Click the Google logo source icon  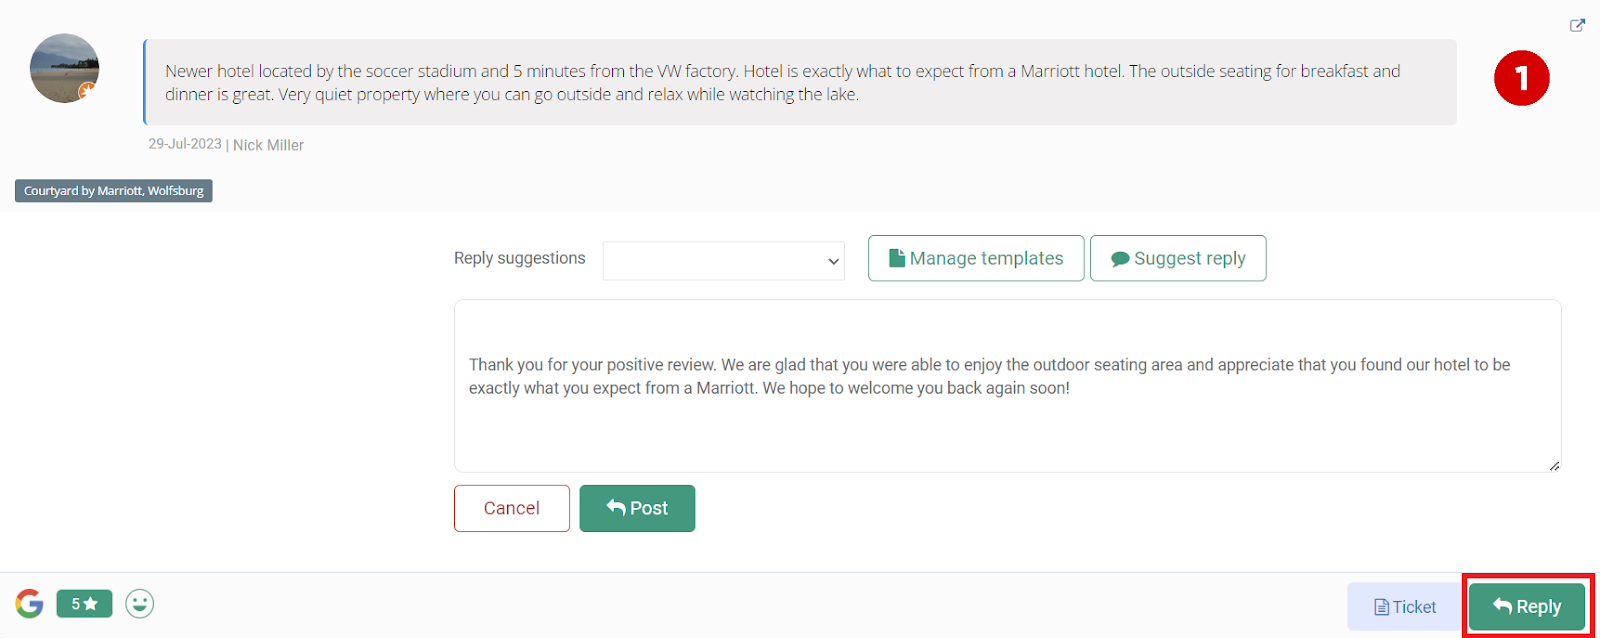coord(30,603)
